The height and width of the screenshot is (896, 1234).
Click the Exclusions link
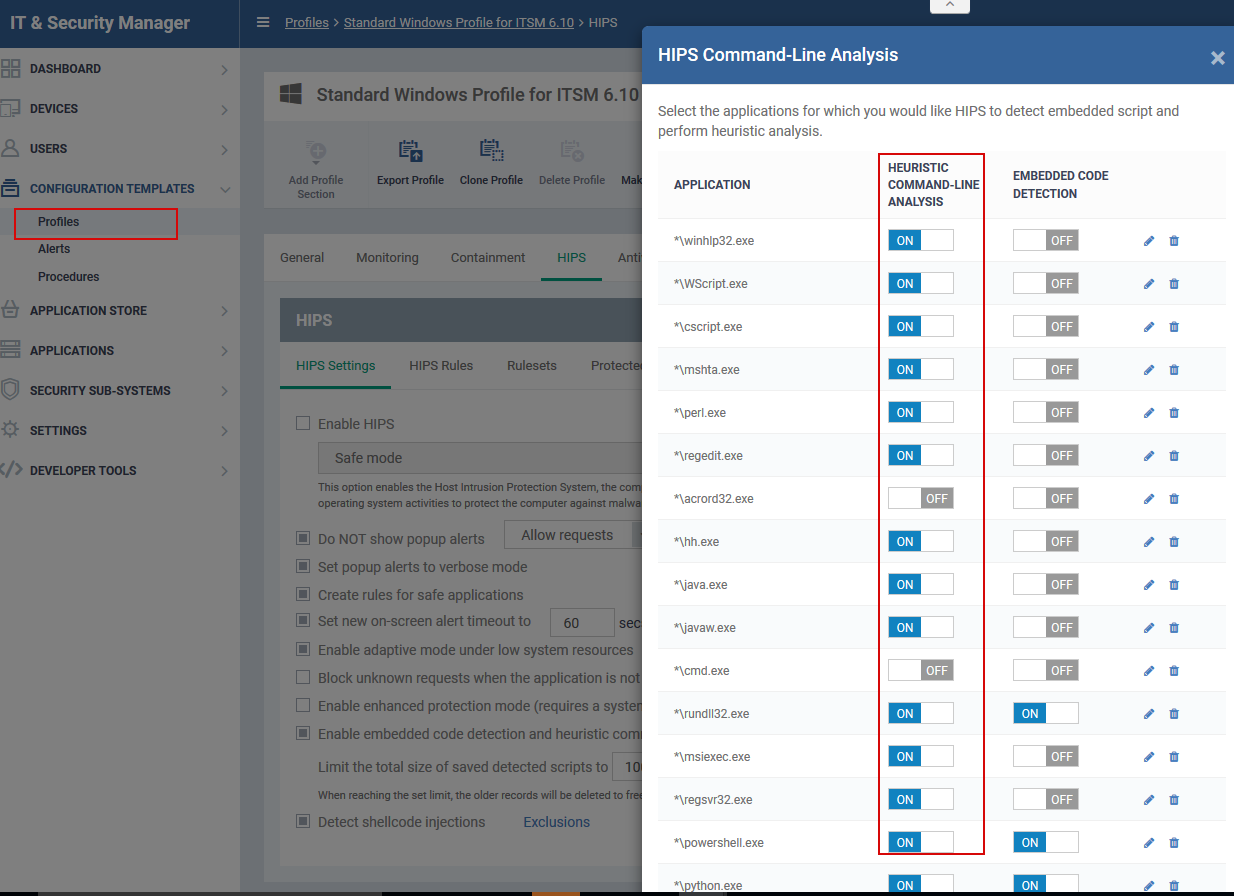pyautogui.click(x=557, y=822)
